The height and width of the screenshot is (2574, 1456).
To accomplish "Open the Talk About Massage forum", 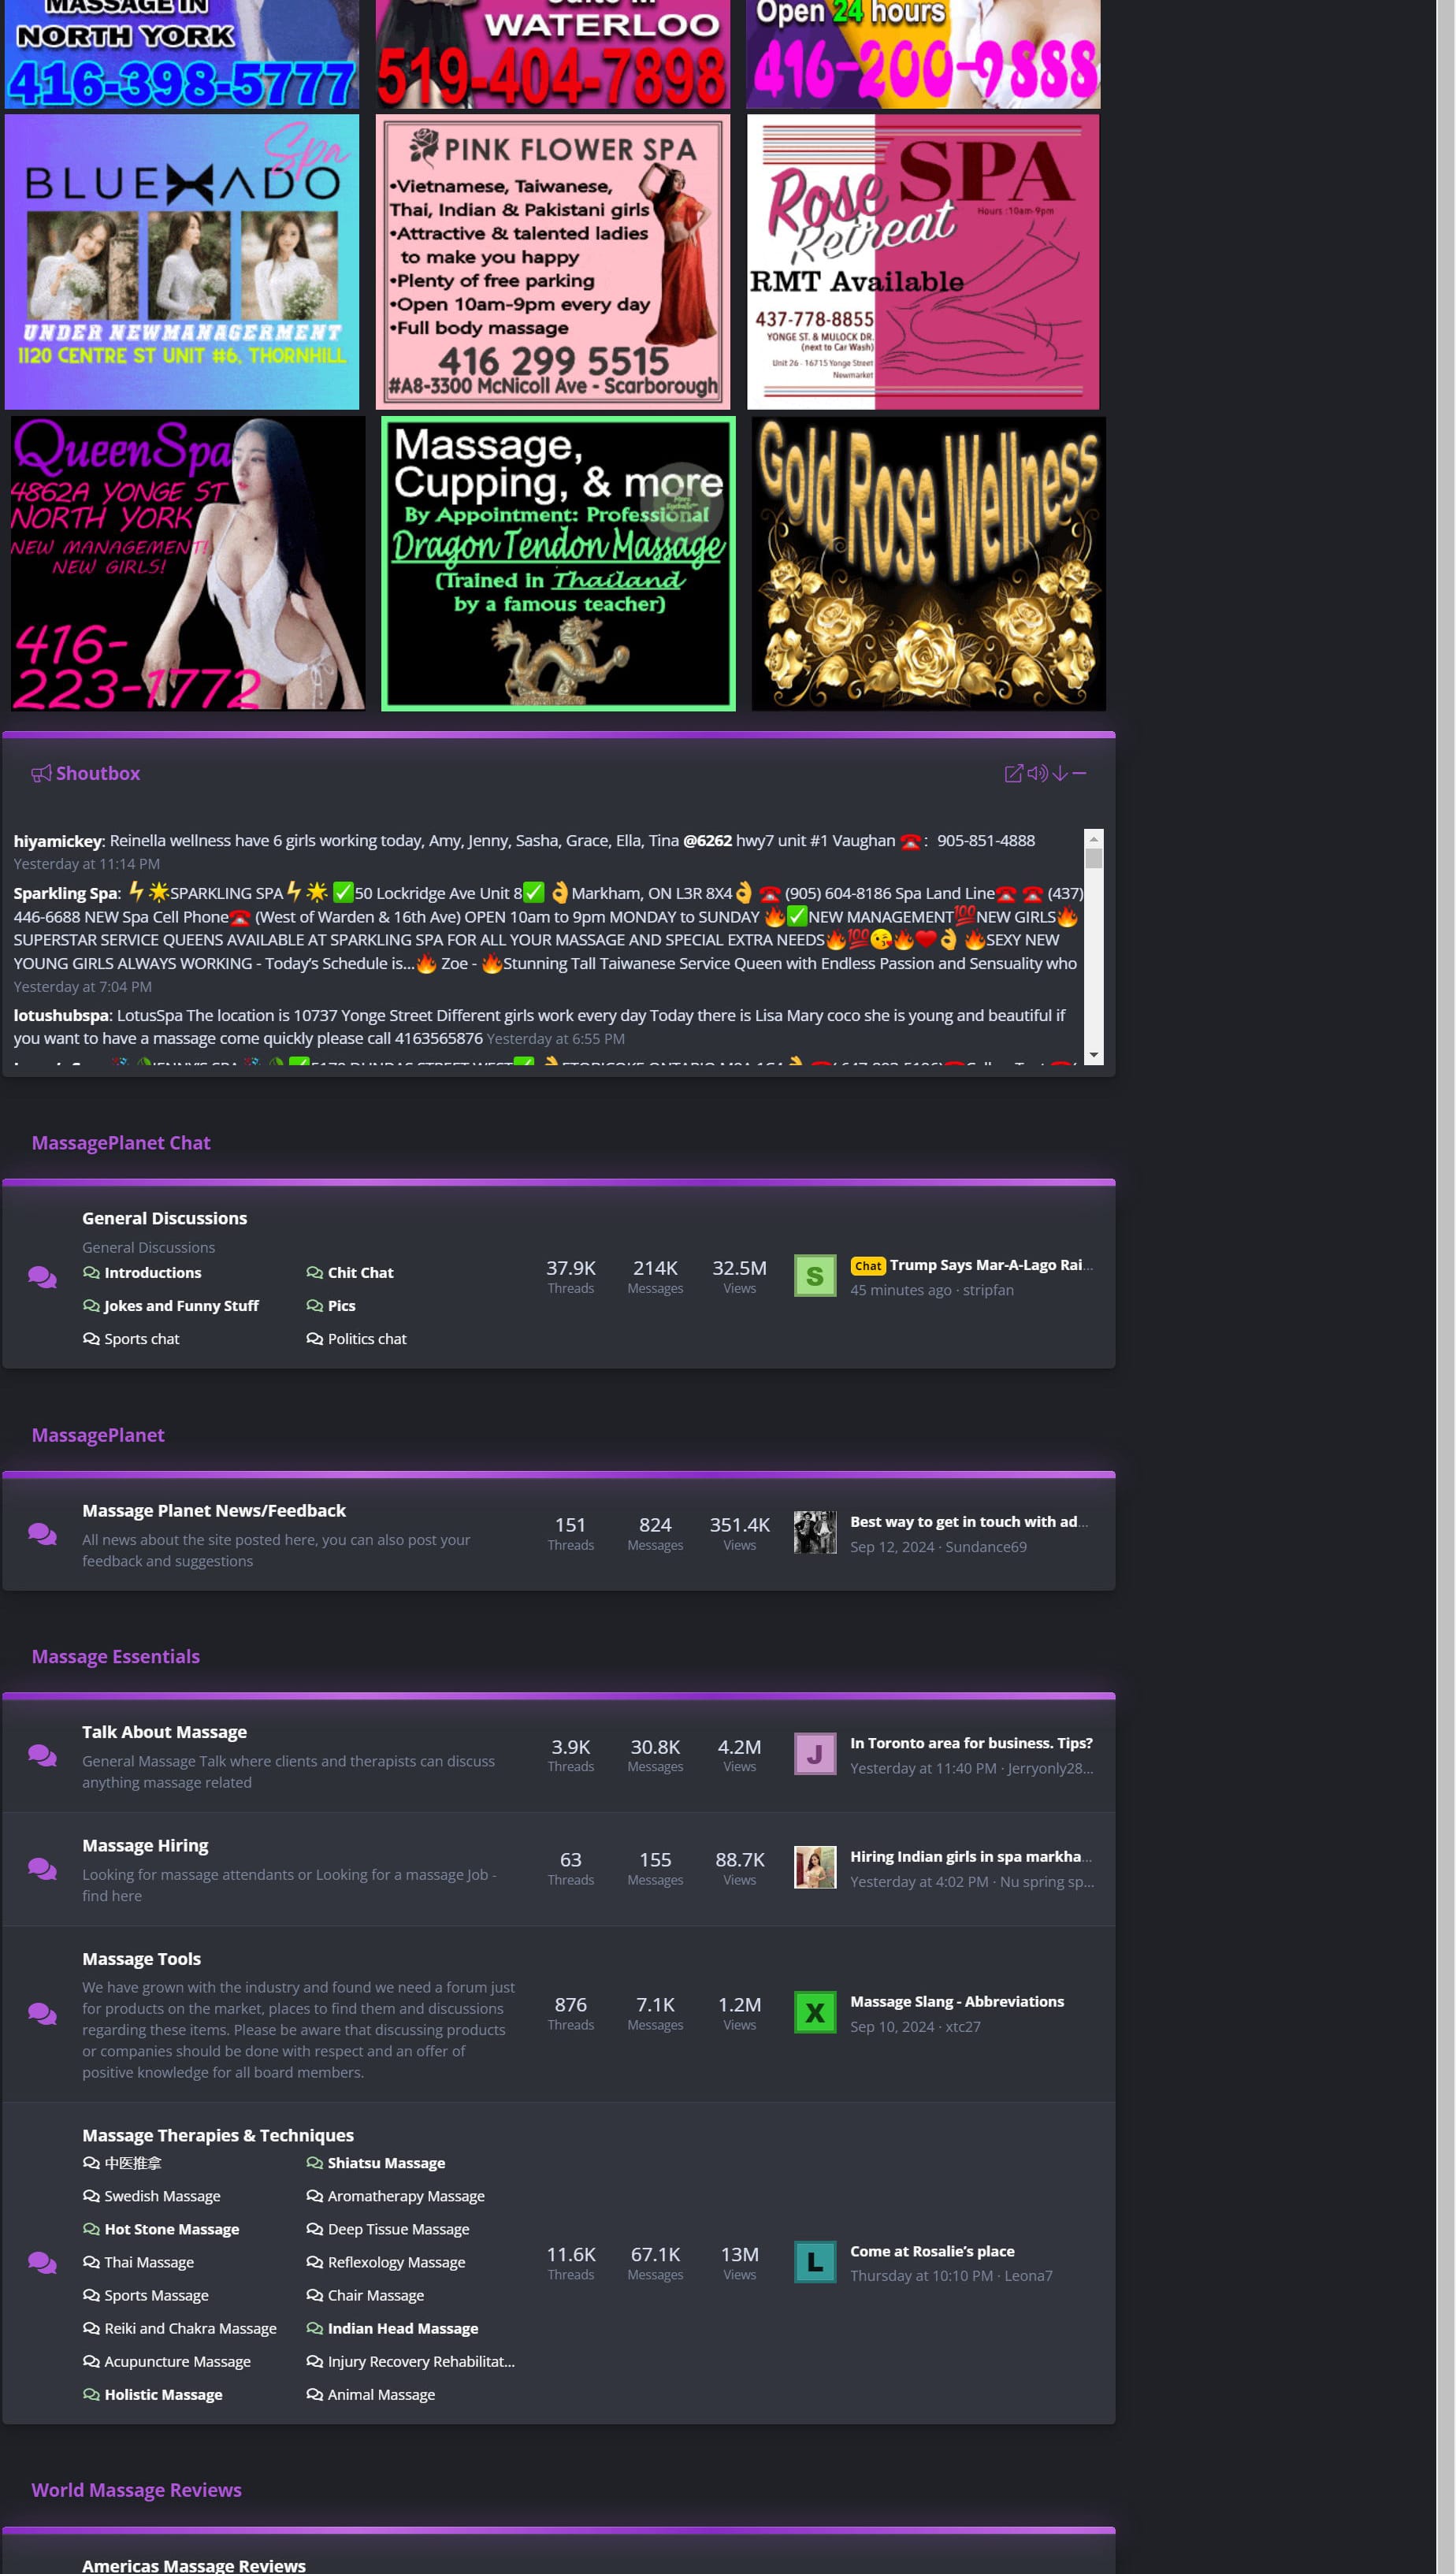I will tap(164, 1731).
